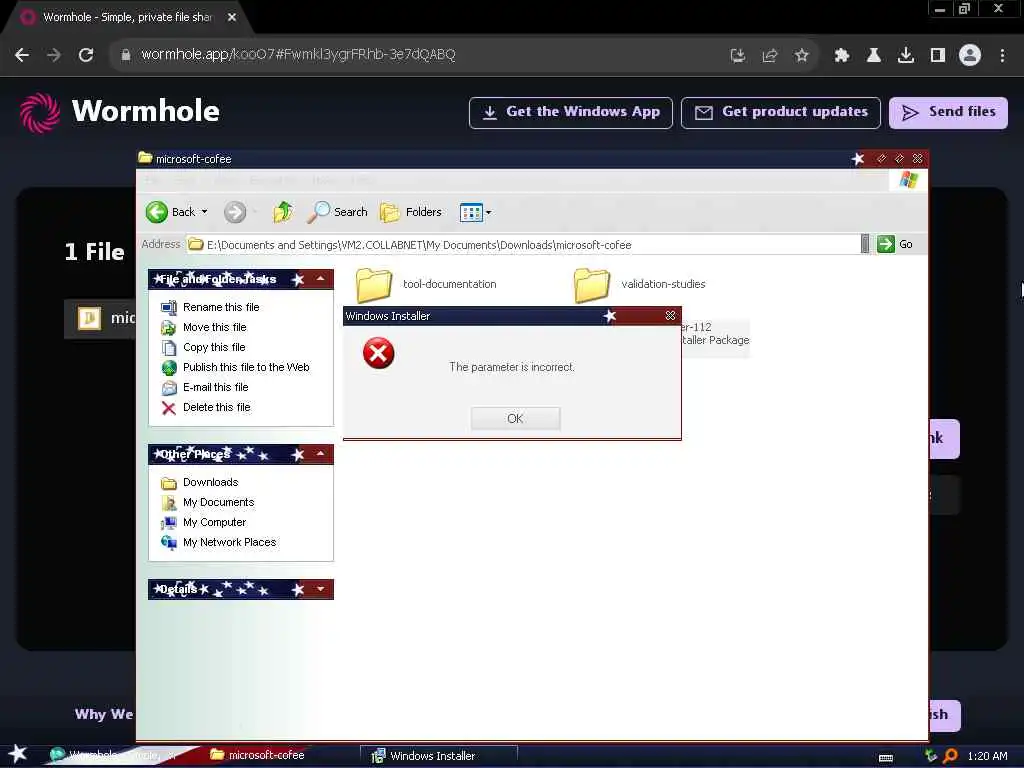Click Rename this file task
The height and width of the screenshot is (768, 1024).
[210, 307]
